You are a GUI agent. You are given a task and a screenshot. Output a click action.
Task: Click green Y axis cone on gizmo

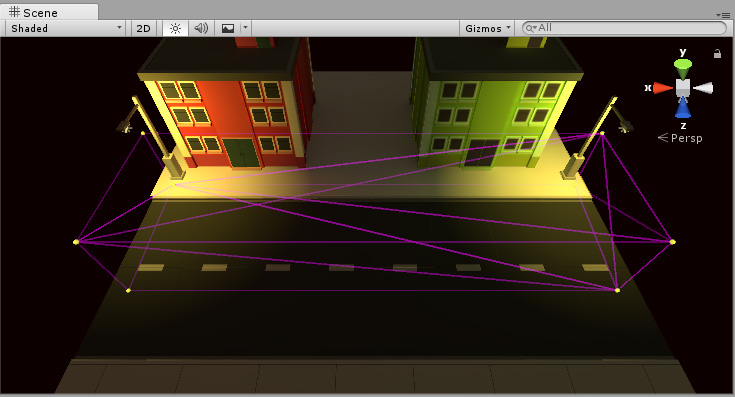point(683,69)
